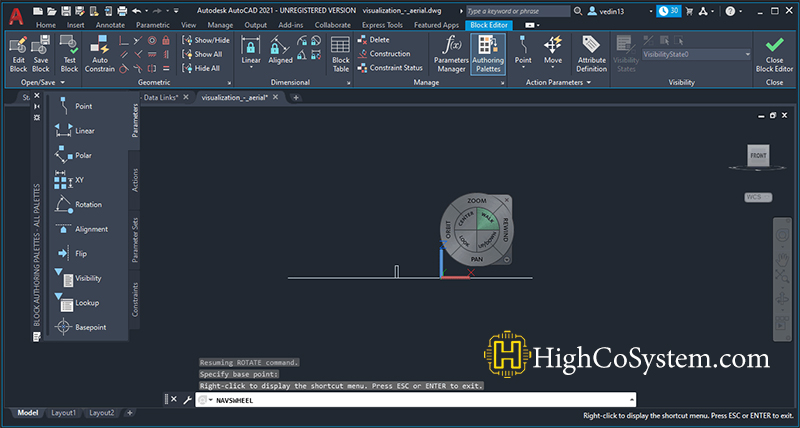
Task: Switch to Constraints palette tab
Action: (x=135, y=300)
